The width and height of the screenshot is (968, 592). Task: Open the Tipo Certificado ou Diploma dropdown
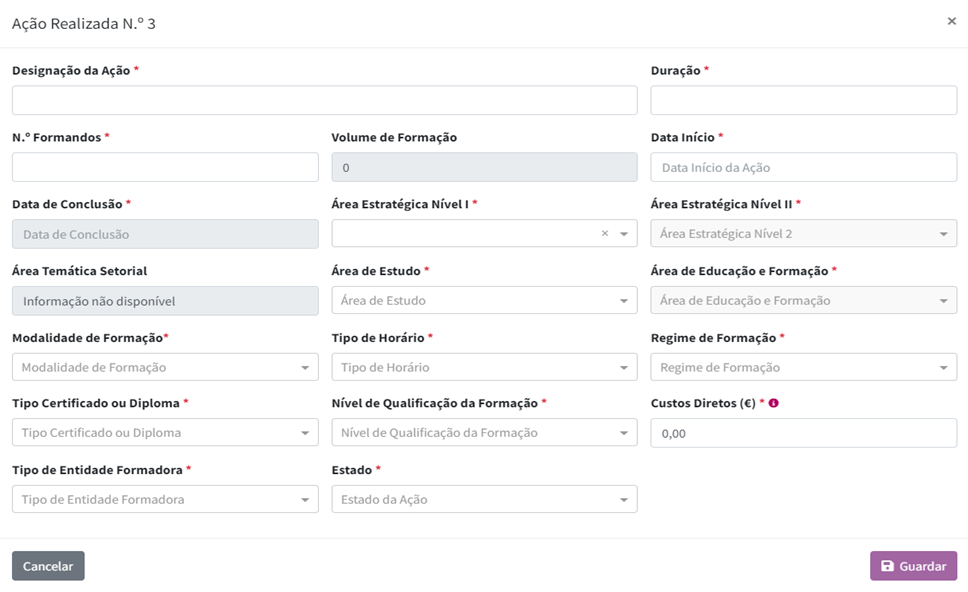pyautogui.click(x=165, y=433)
